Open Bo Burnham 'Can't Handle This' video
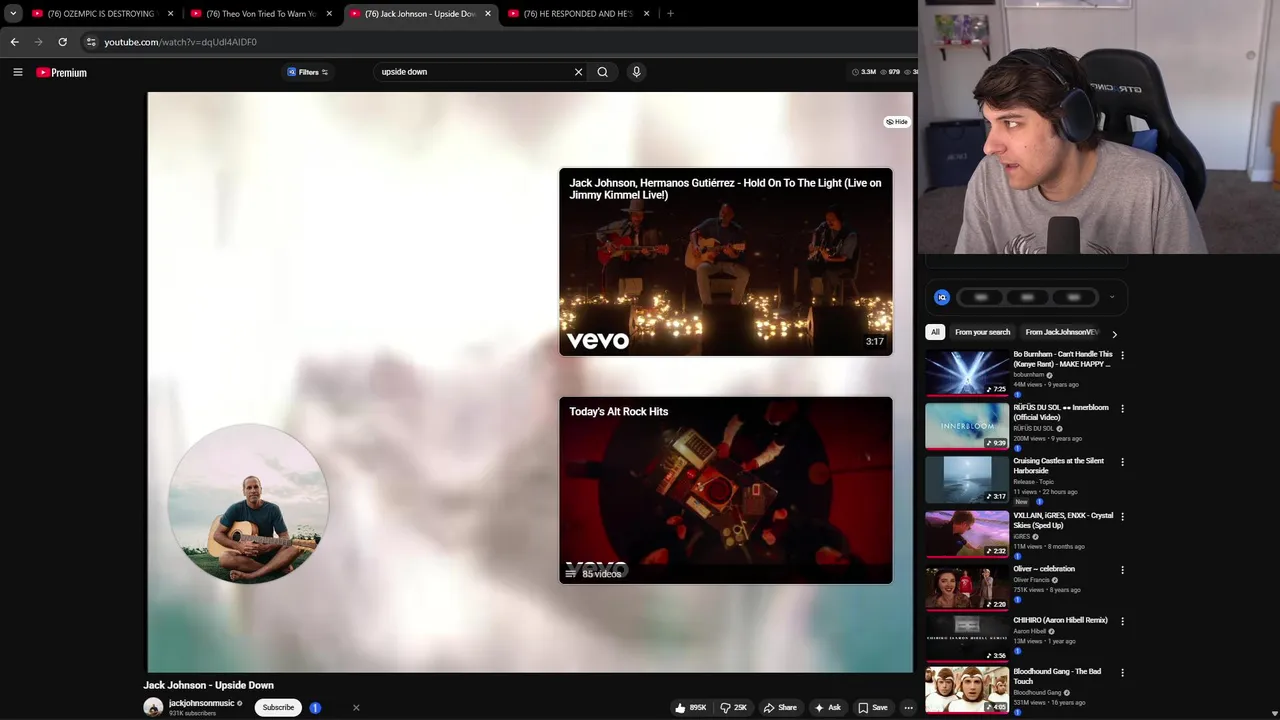Image resolution: width=1280 pixels, height=720 pixels. (1062, 359)
